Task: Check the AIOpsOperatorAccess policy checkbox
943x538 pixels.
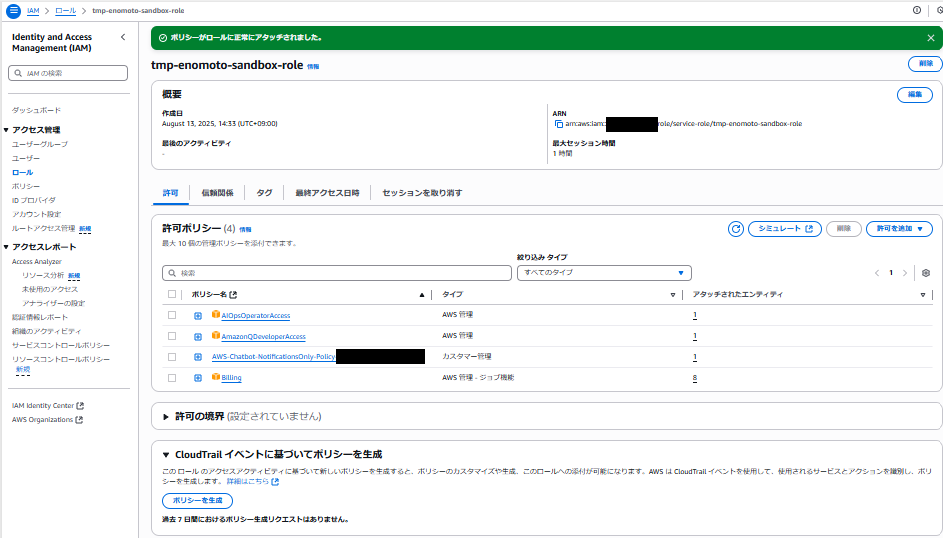Action: [172, 315]
